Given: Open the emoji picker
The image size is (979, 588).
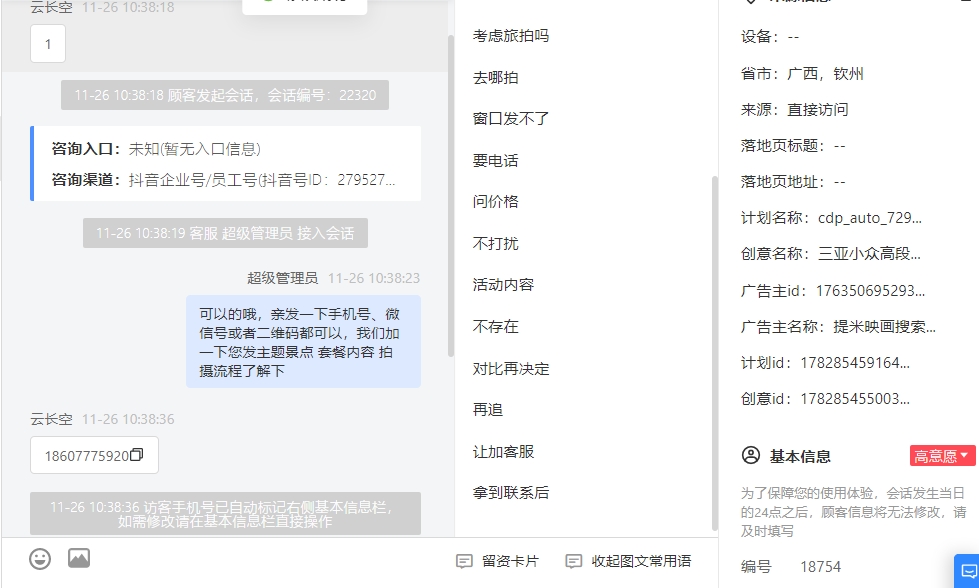Looking at the screenshot, I should click(40, 559).
